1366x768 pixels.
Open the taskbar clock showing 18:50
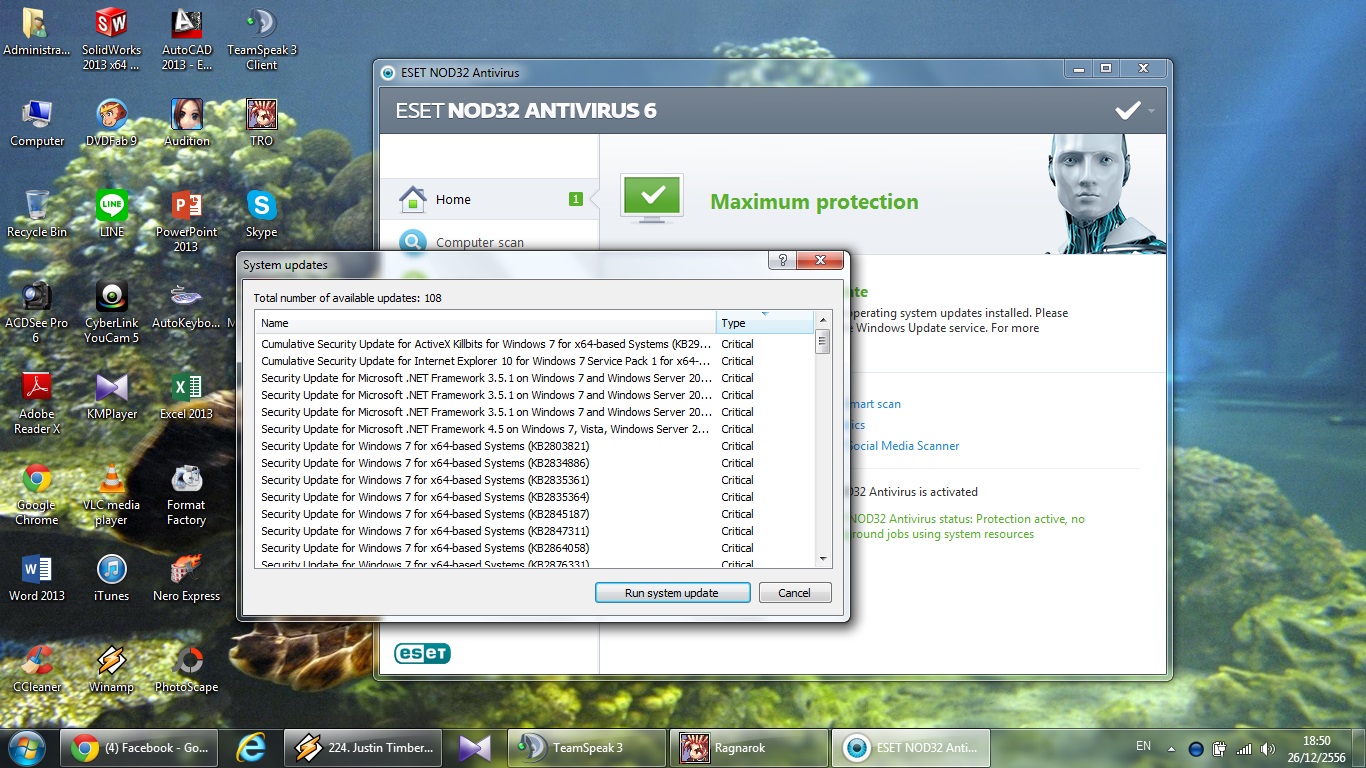pyautogui.click(x=1317, y=748)
